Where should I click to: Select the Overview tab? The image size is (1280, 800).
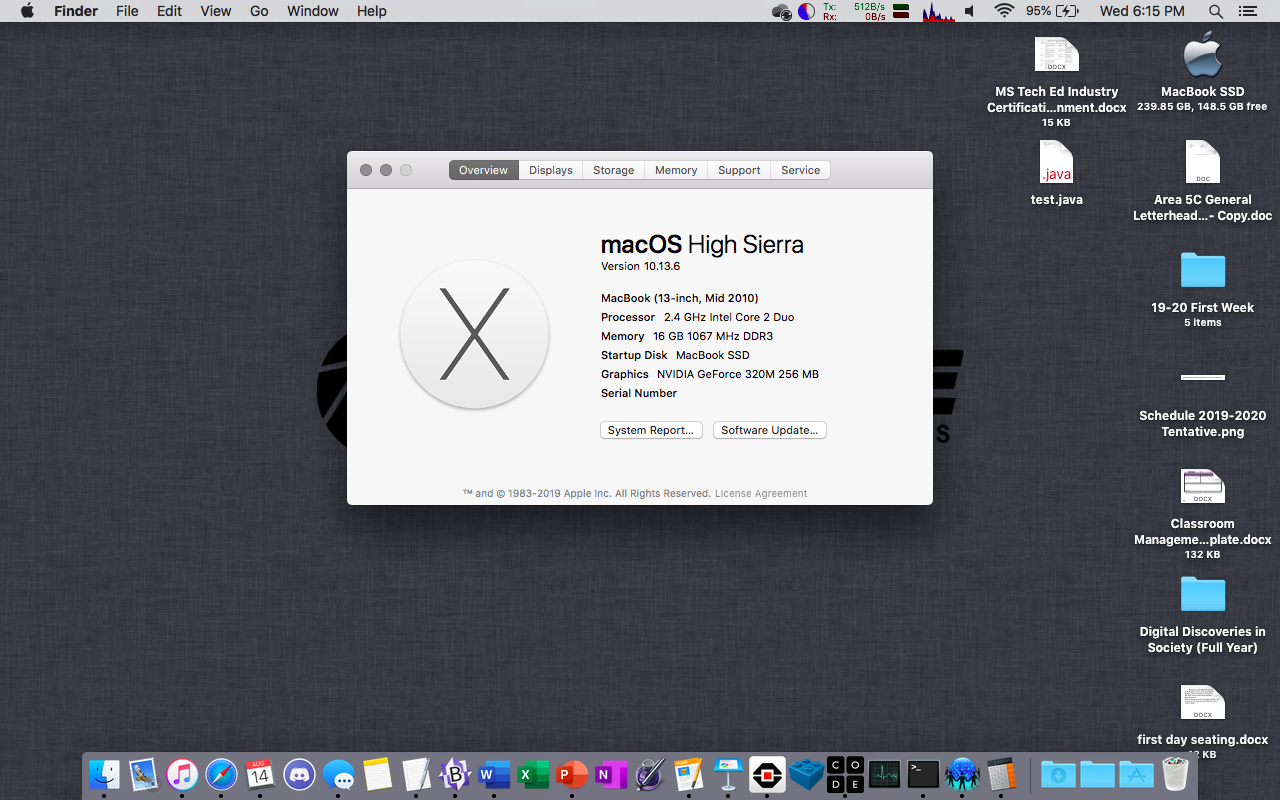click(x=484, y=170)
